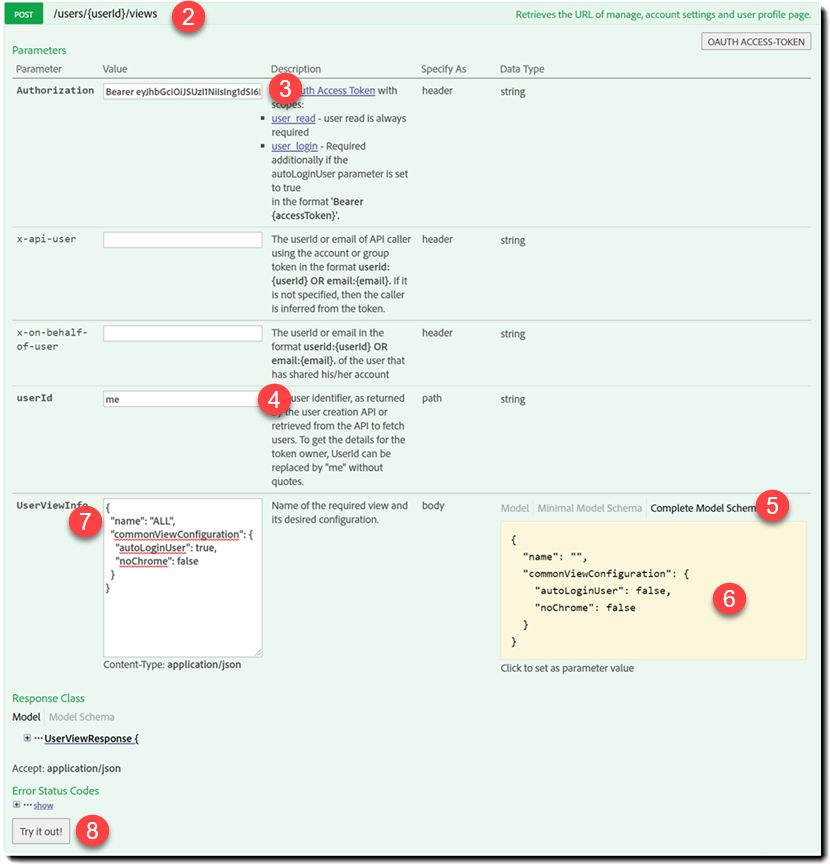Viewport: 830px width, 864px height.
Task: Click the Data Type column header
Action: (522, 69)
